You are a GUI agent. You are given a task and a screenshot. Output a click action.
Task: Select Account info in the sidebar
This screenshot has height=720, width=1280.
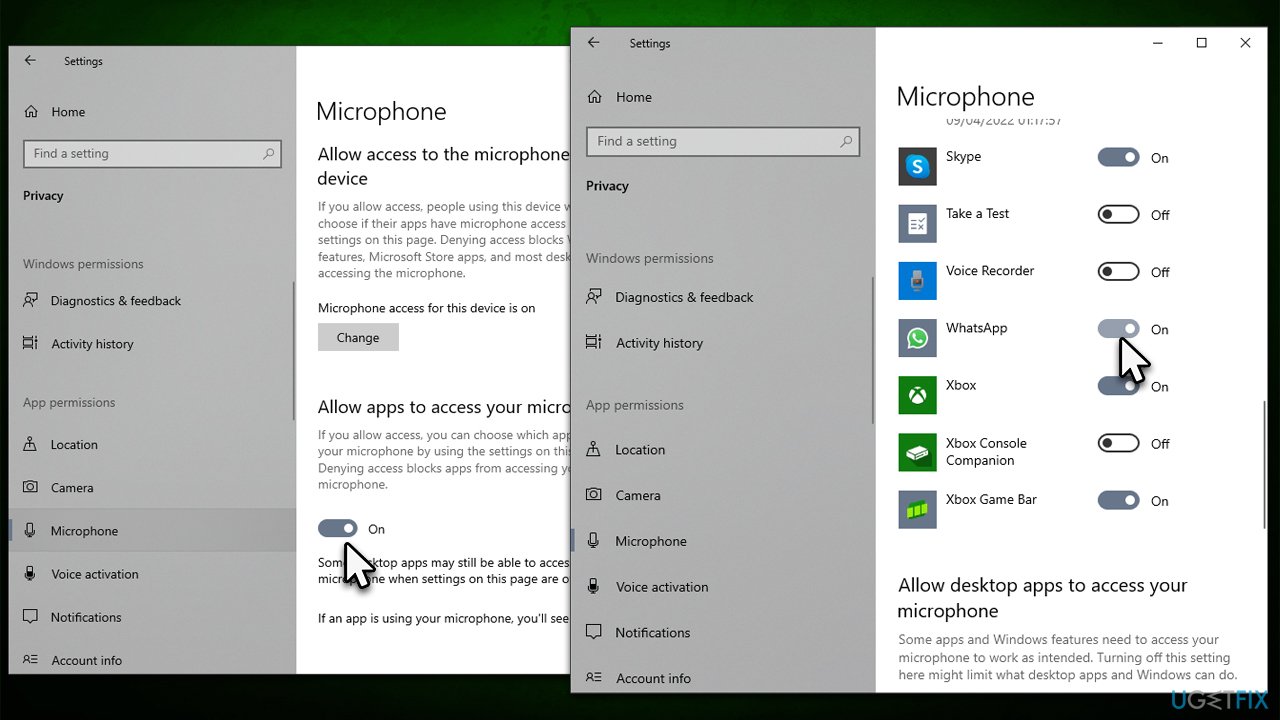654,678
